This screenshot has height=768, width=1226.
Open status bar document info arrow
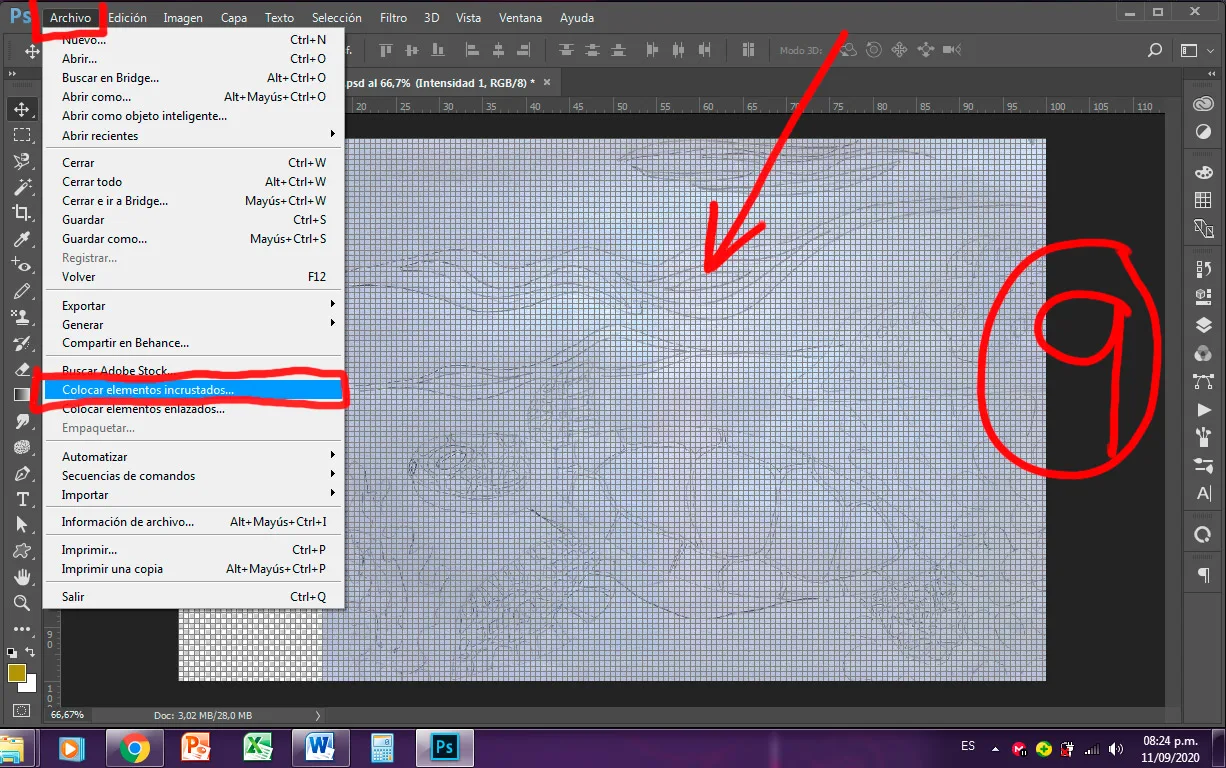pos(318,715)
